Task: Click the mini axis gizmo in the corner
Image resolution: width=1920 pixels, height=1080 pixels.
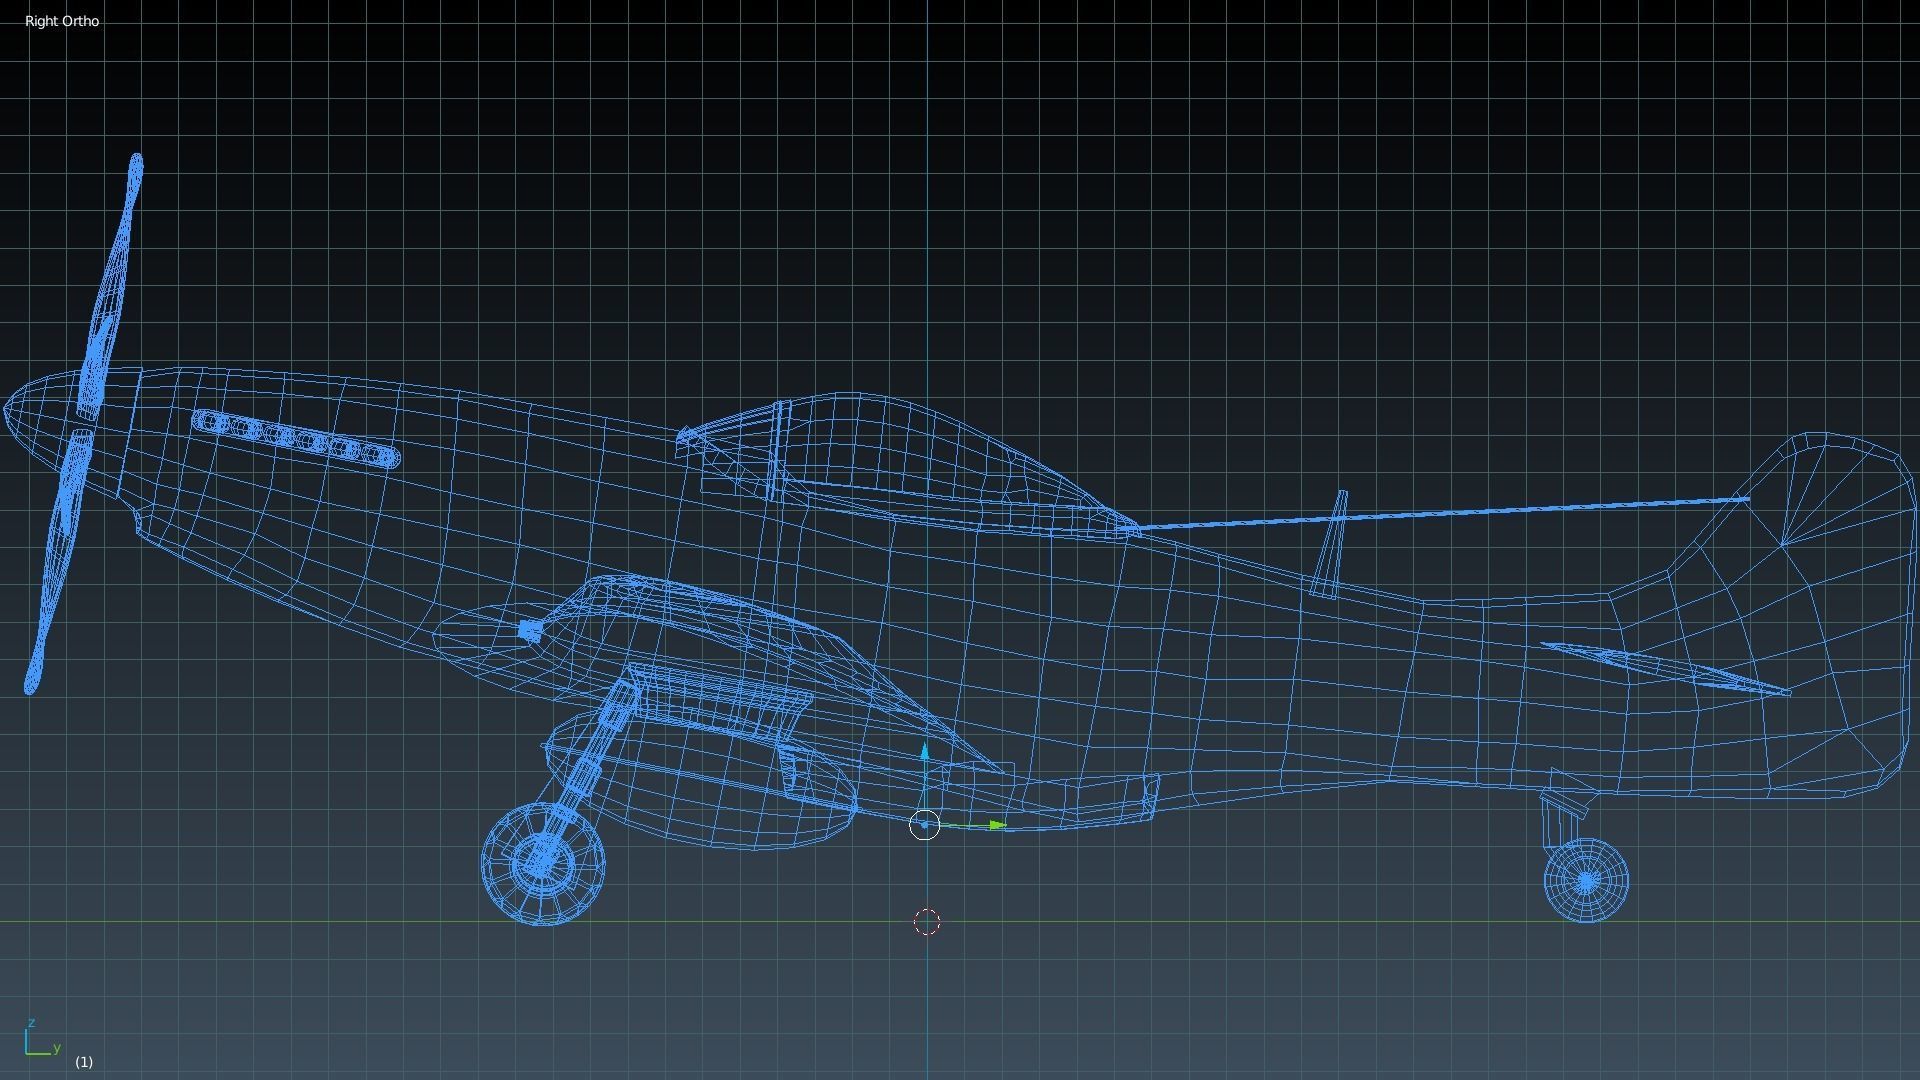Action: click(x=42, y=1038)
